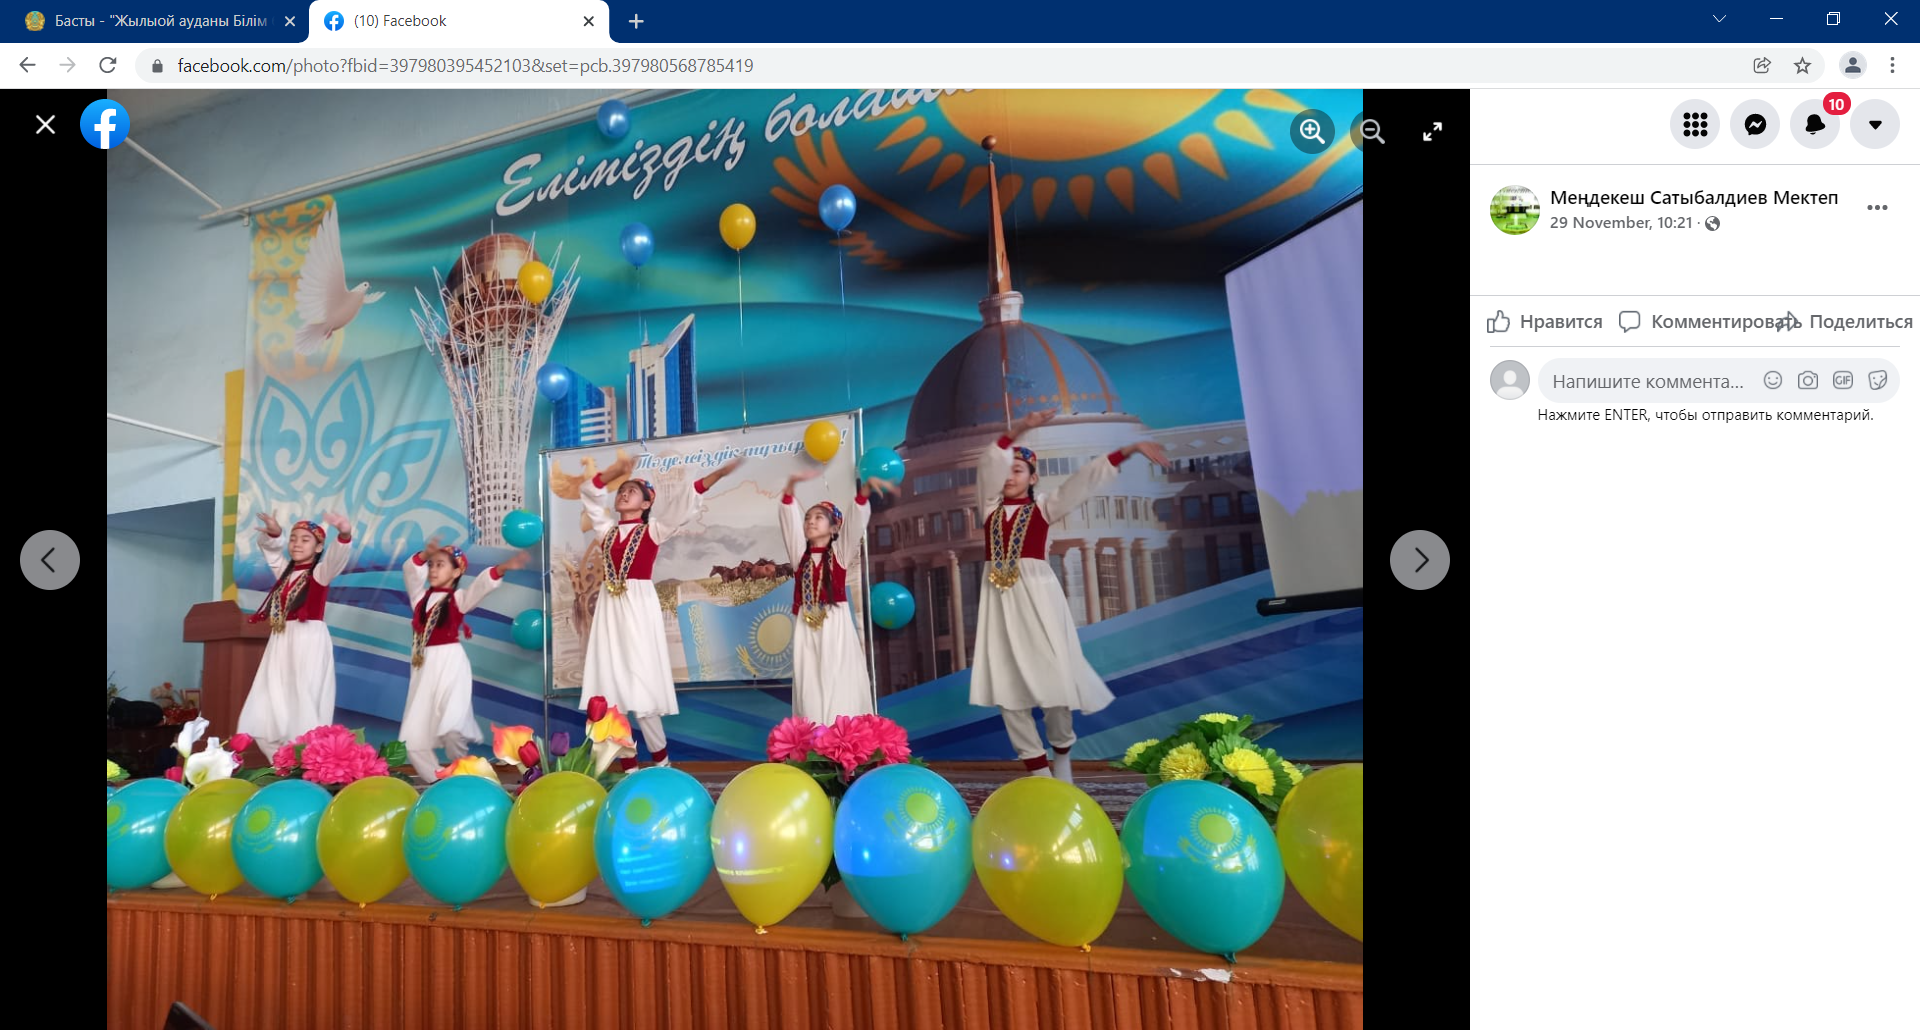Expand the account dropdown arrow
Image resolution: width=1920 pixels, height=1030 pixels.
click(1875, 125)
